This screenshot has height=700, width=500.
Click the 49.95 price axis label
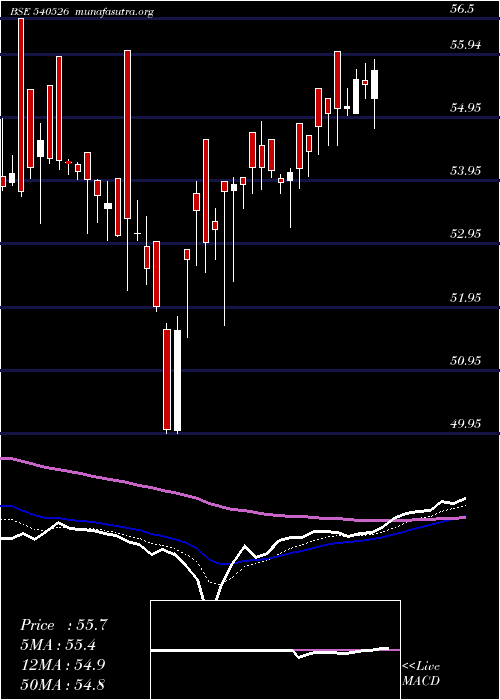click(x=465, y=423)
